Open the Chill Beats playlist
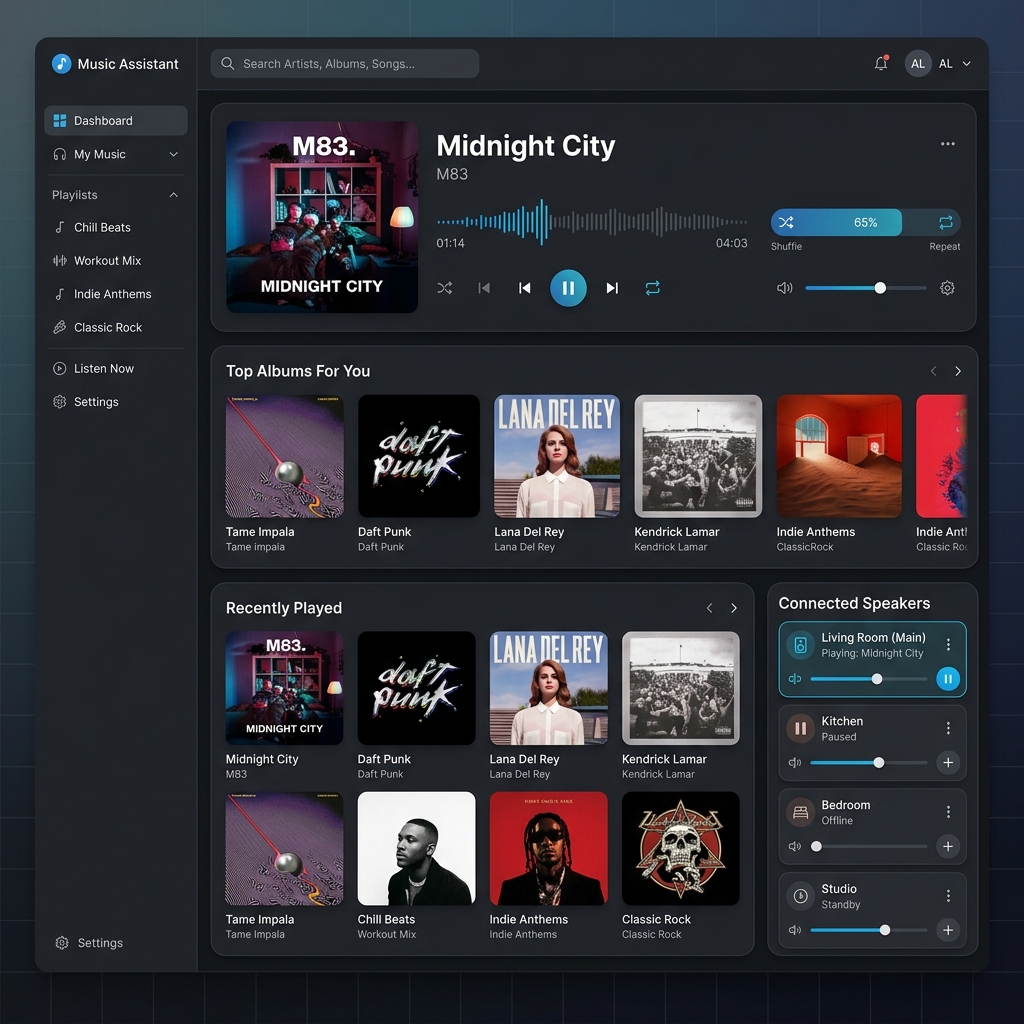This screenshot has width=1024, height=1024. [x=102, y=227]
